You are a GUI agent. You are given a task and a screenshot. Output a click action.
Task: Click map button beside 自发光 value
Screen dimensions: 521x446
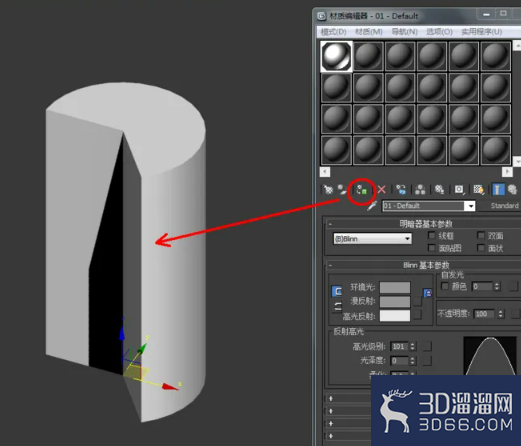coord(514,286)
